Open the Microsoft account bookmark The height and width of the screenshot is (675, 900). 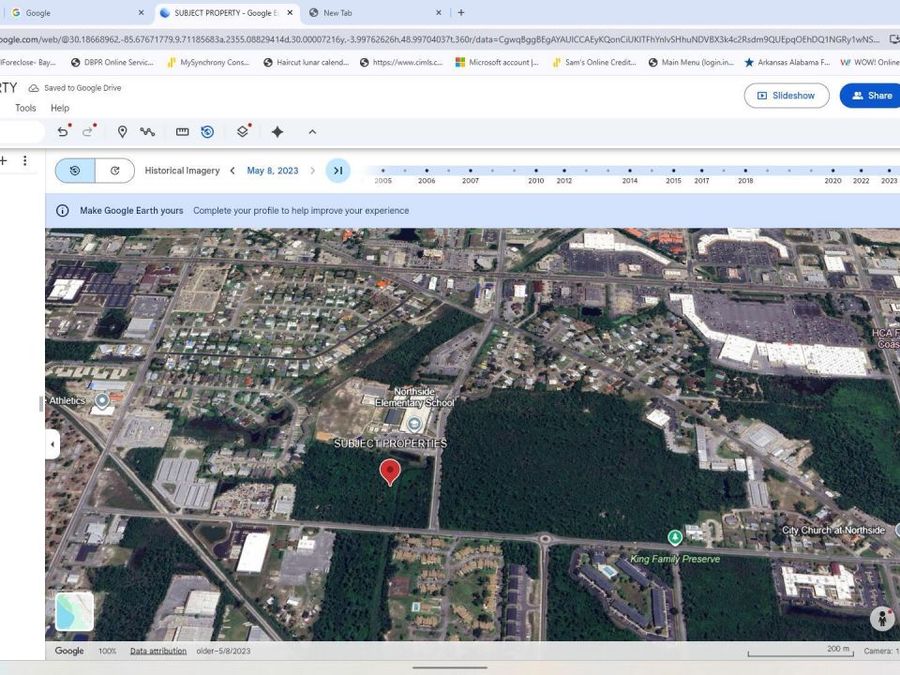[497, 62]
